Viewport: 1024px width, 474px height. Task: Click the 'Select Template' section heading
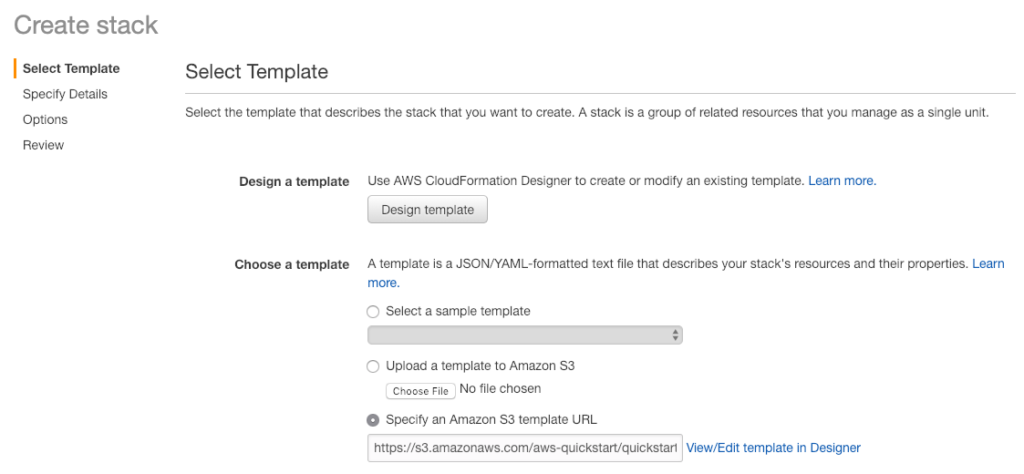coord(257,72)
